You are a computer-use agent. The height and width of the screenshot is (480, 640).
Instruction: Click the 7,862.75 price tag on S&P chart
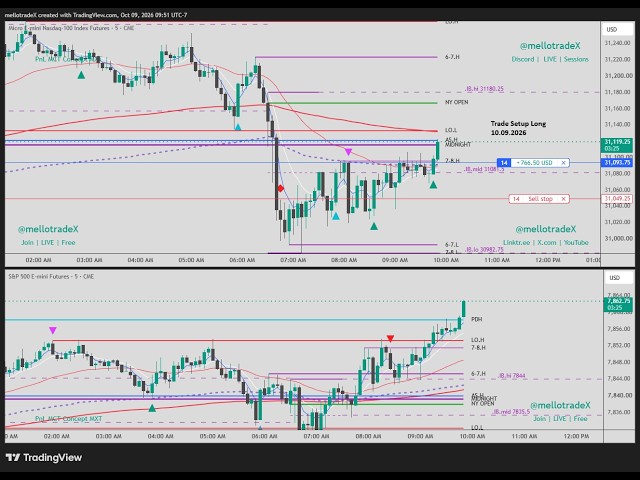tap(618, 304)
